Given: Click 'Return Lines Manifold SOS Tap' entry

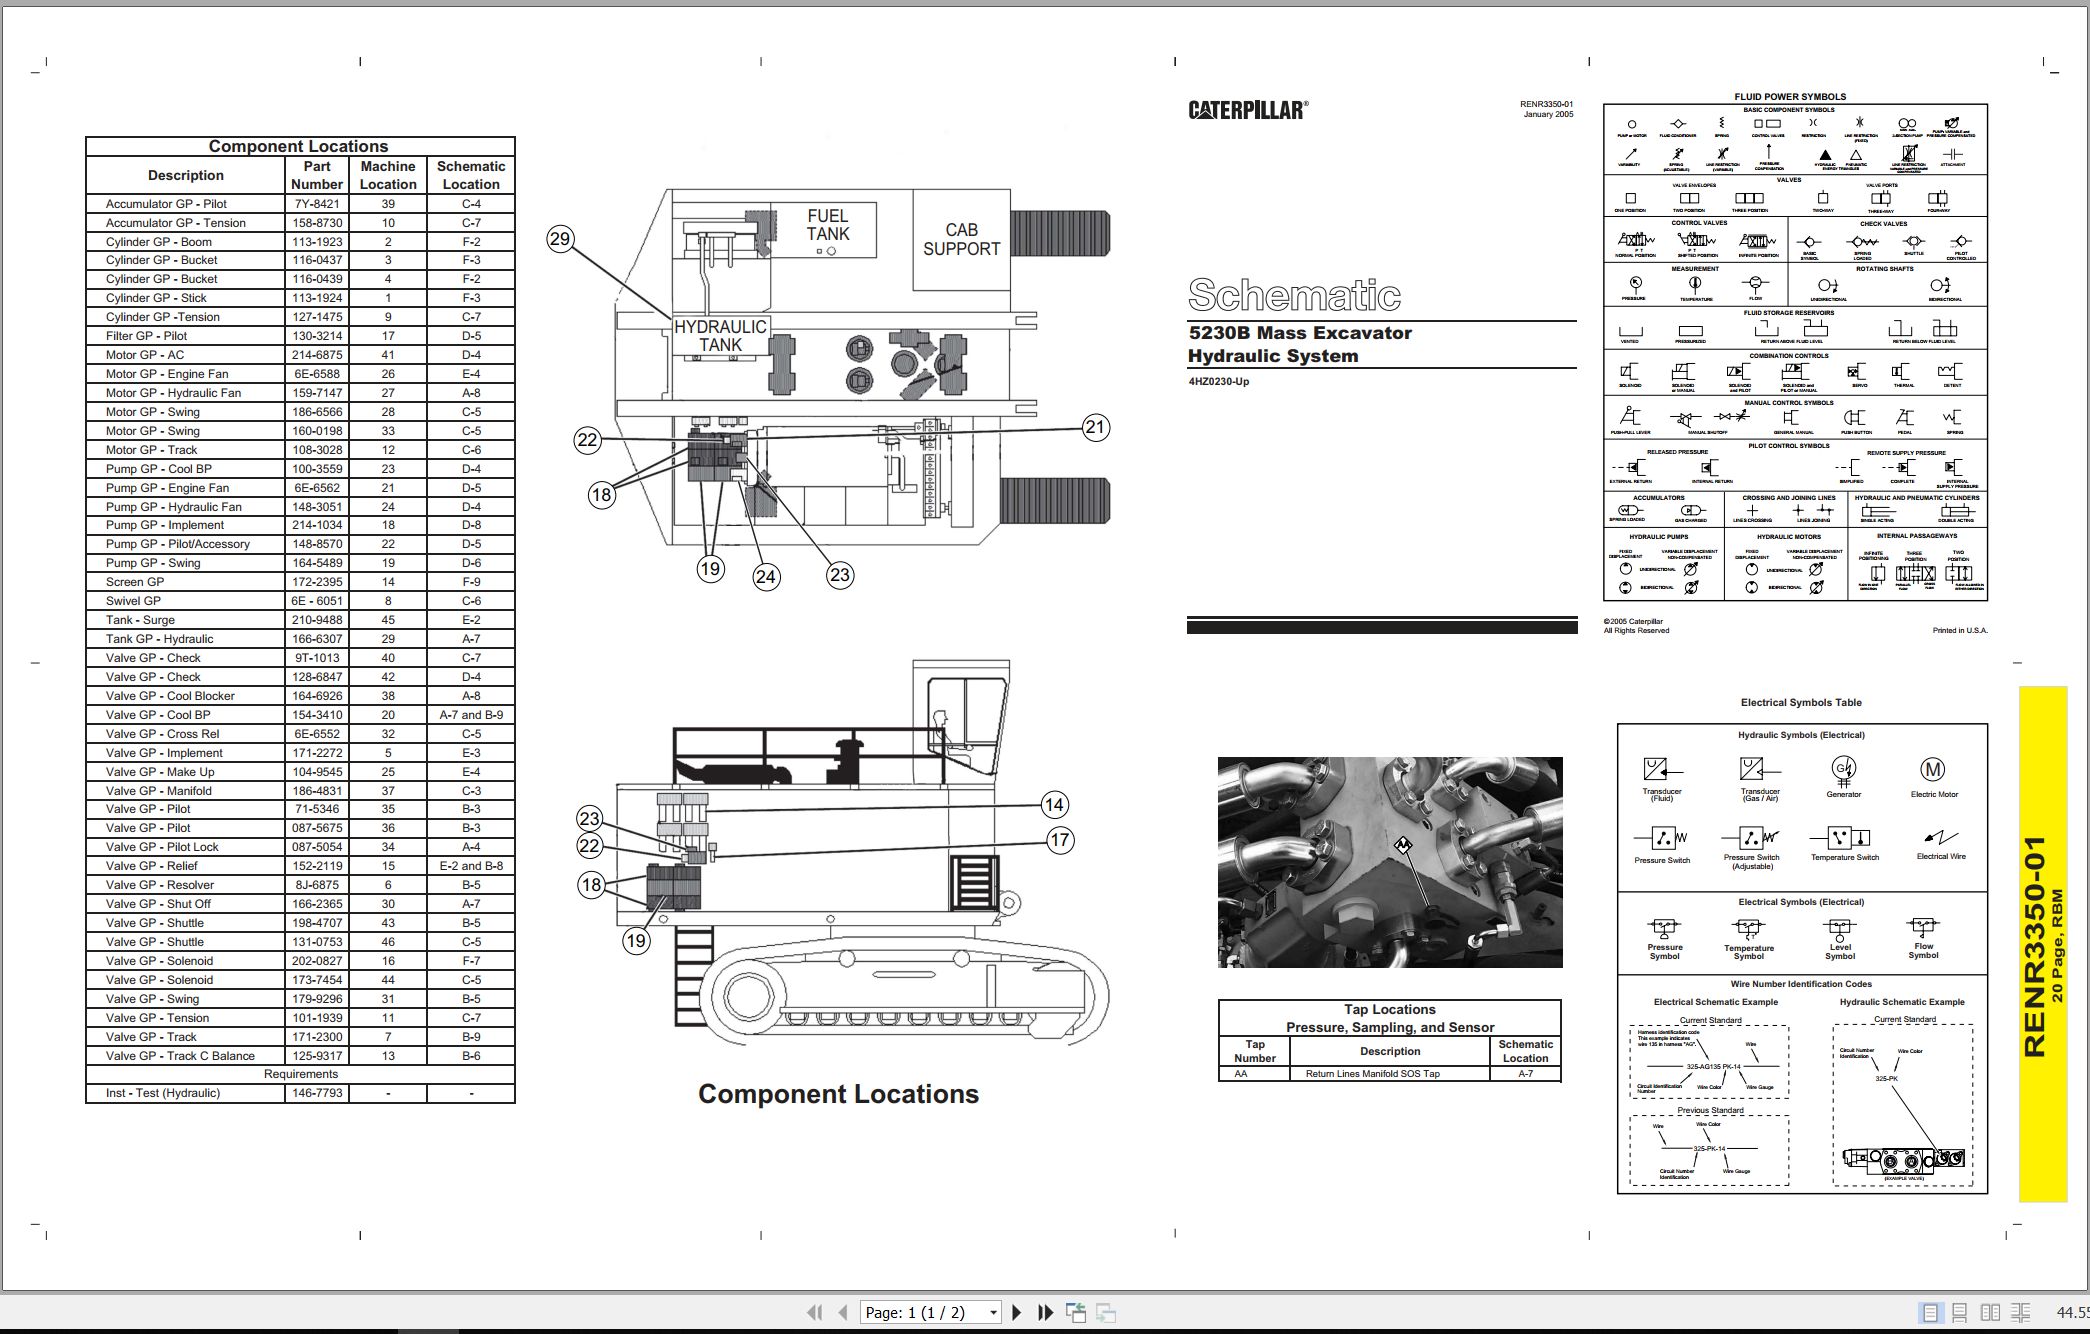Looking at the screenshot, I should tap(1372, 1073).
